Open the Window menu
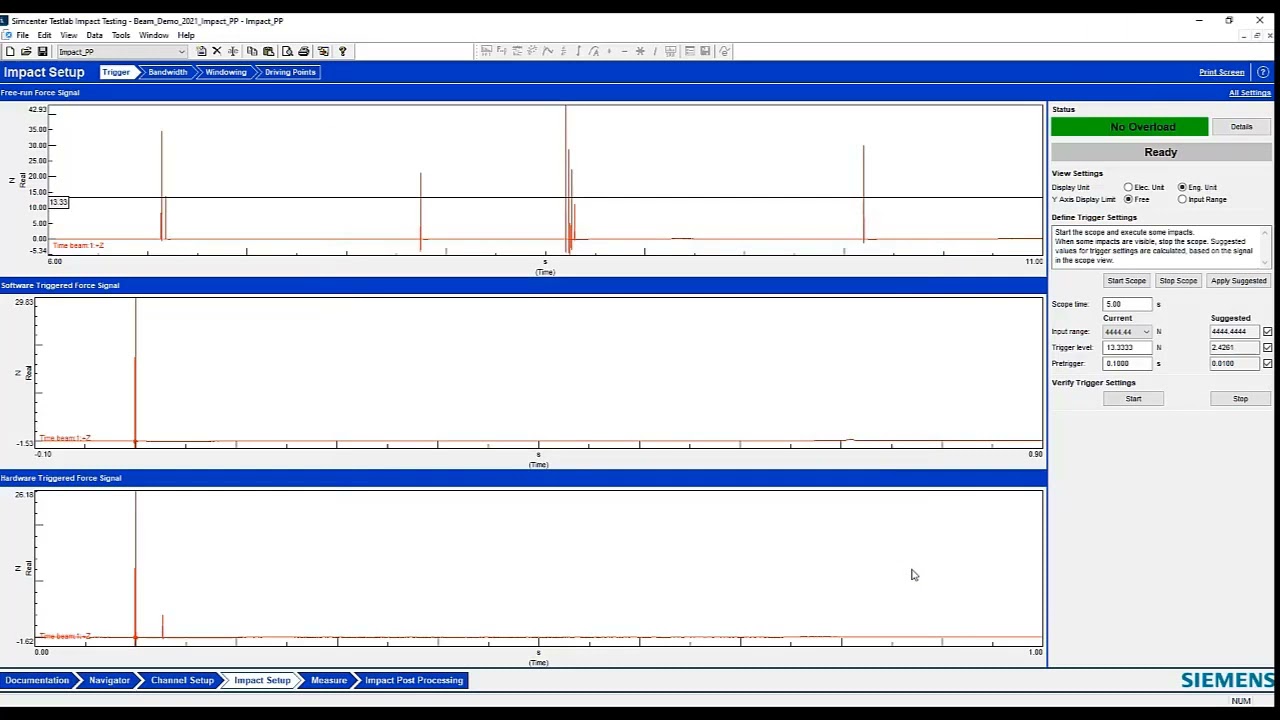1280x720 pixels. [153, 35]
